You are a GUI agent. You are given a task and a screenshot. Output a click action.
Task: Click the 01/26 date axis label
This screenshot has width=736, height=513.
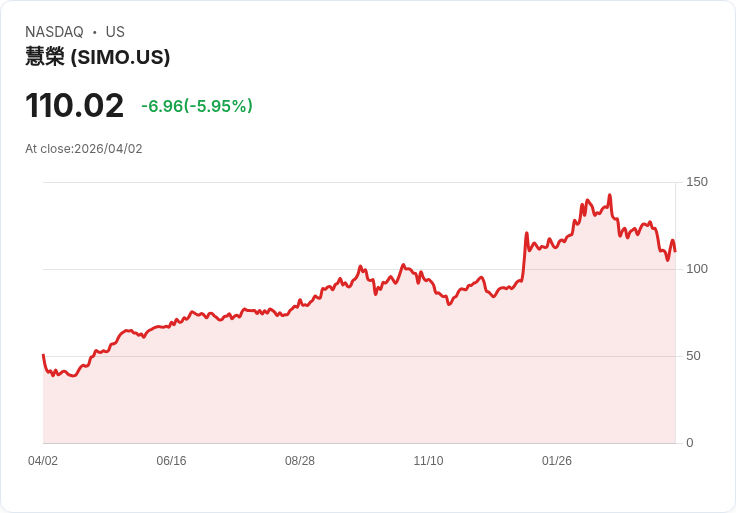point(557,461)
